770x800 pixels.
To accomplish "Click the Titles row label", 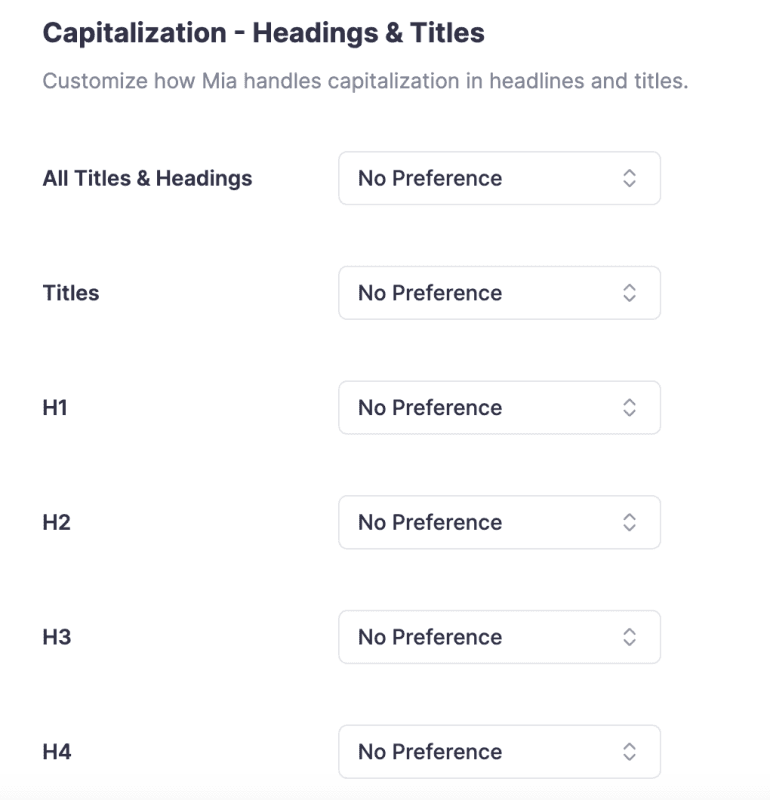I will [x=71, y=293].
